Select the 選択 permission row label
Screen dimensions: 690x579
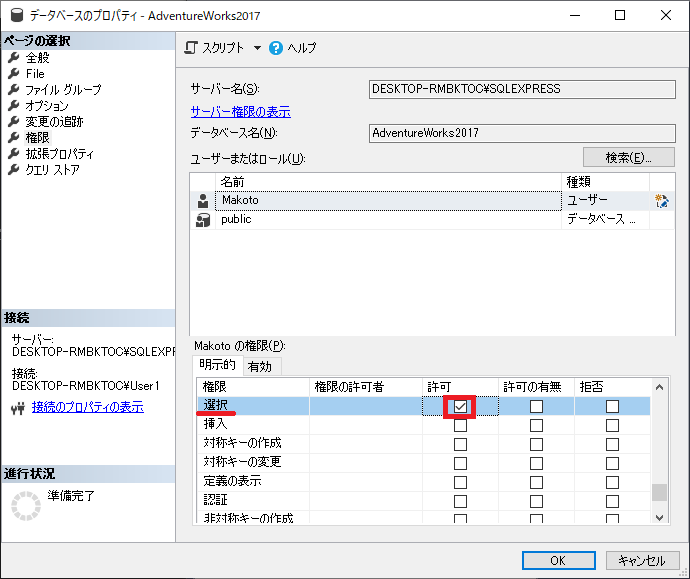(216, 405)
